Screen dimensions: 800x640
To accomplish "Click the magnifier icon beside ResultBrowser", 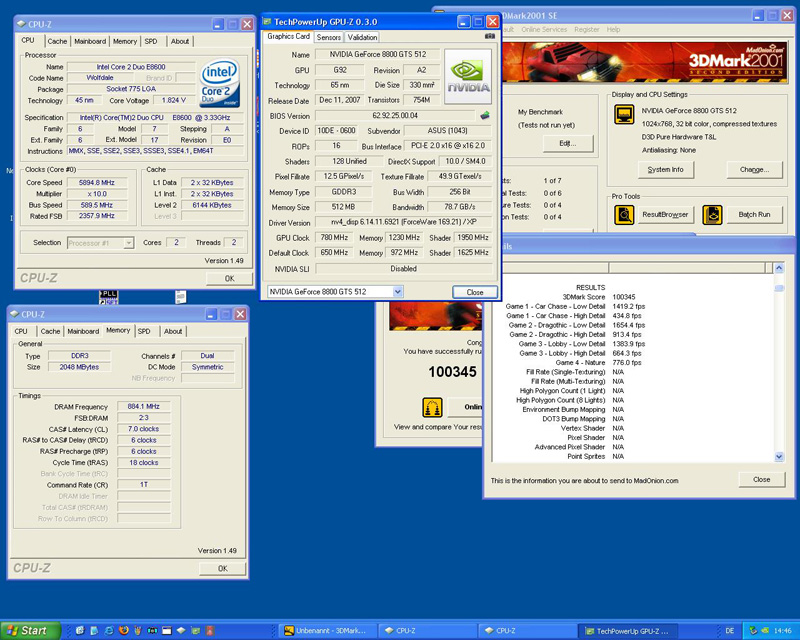I will pyautogui.click(x=624, y=215).
